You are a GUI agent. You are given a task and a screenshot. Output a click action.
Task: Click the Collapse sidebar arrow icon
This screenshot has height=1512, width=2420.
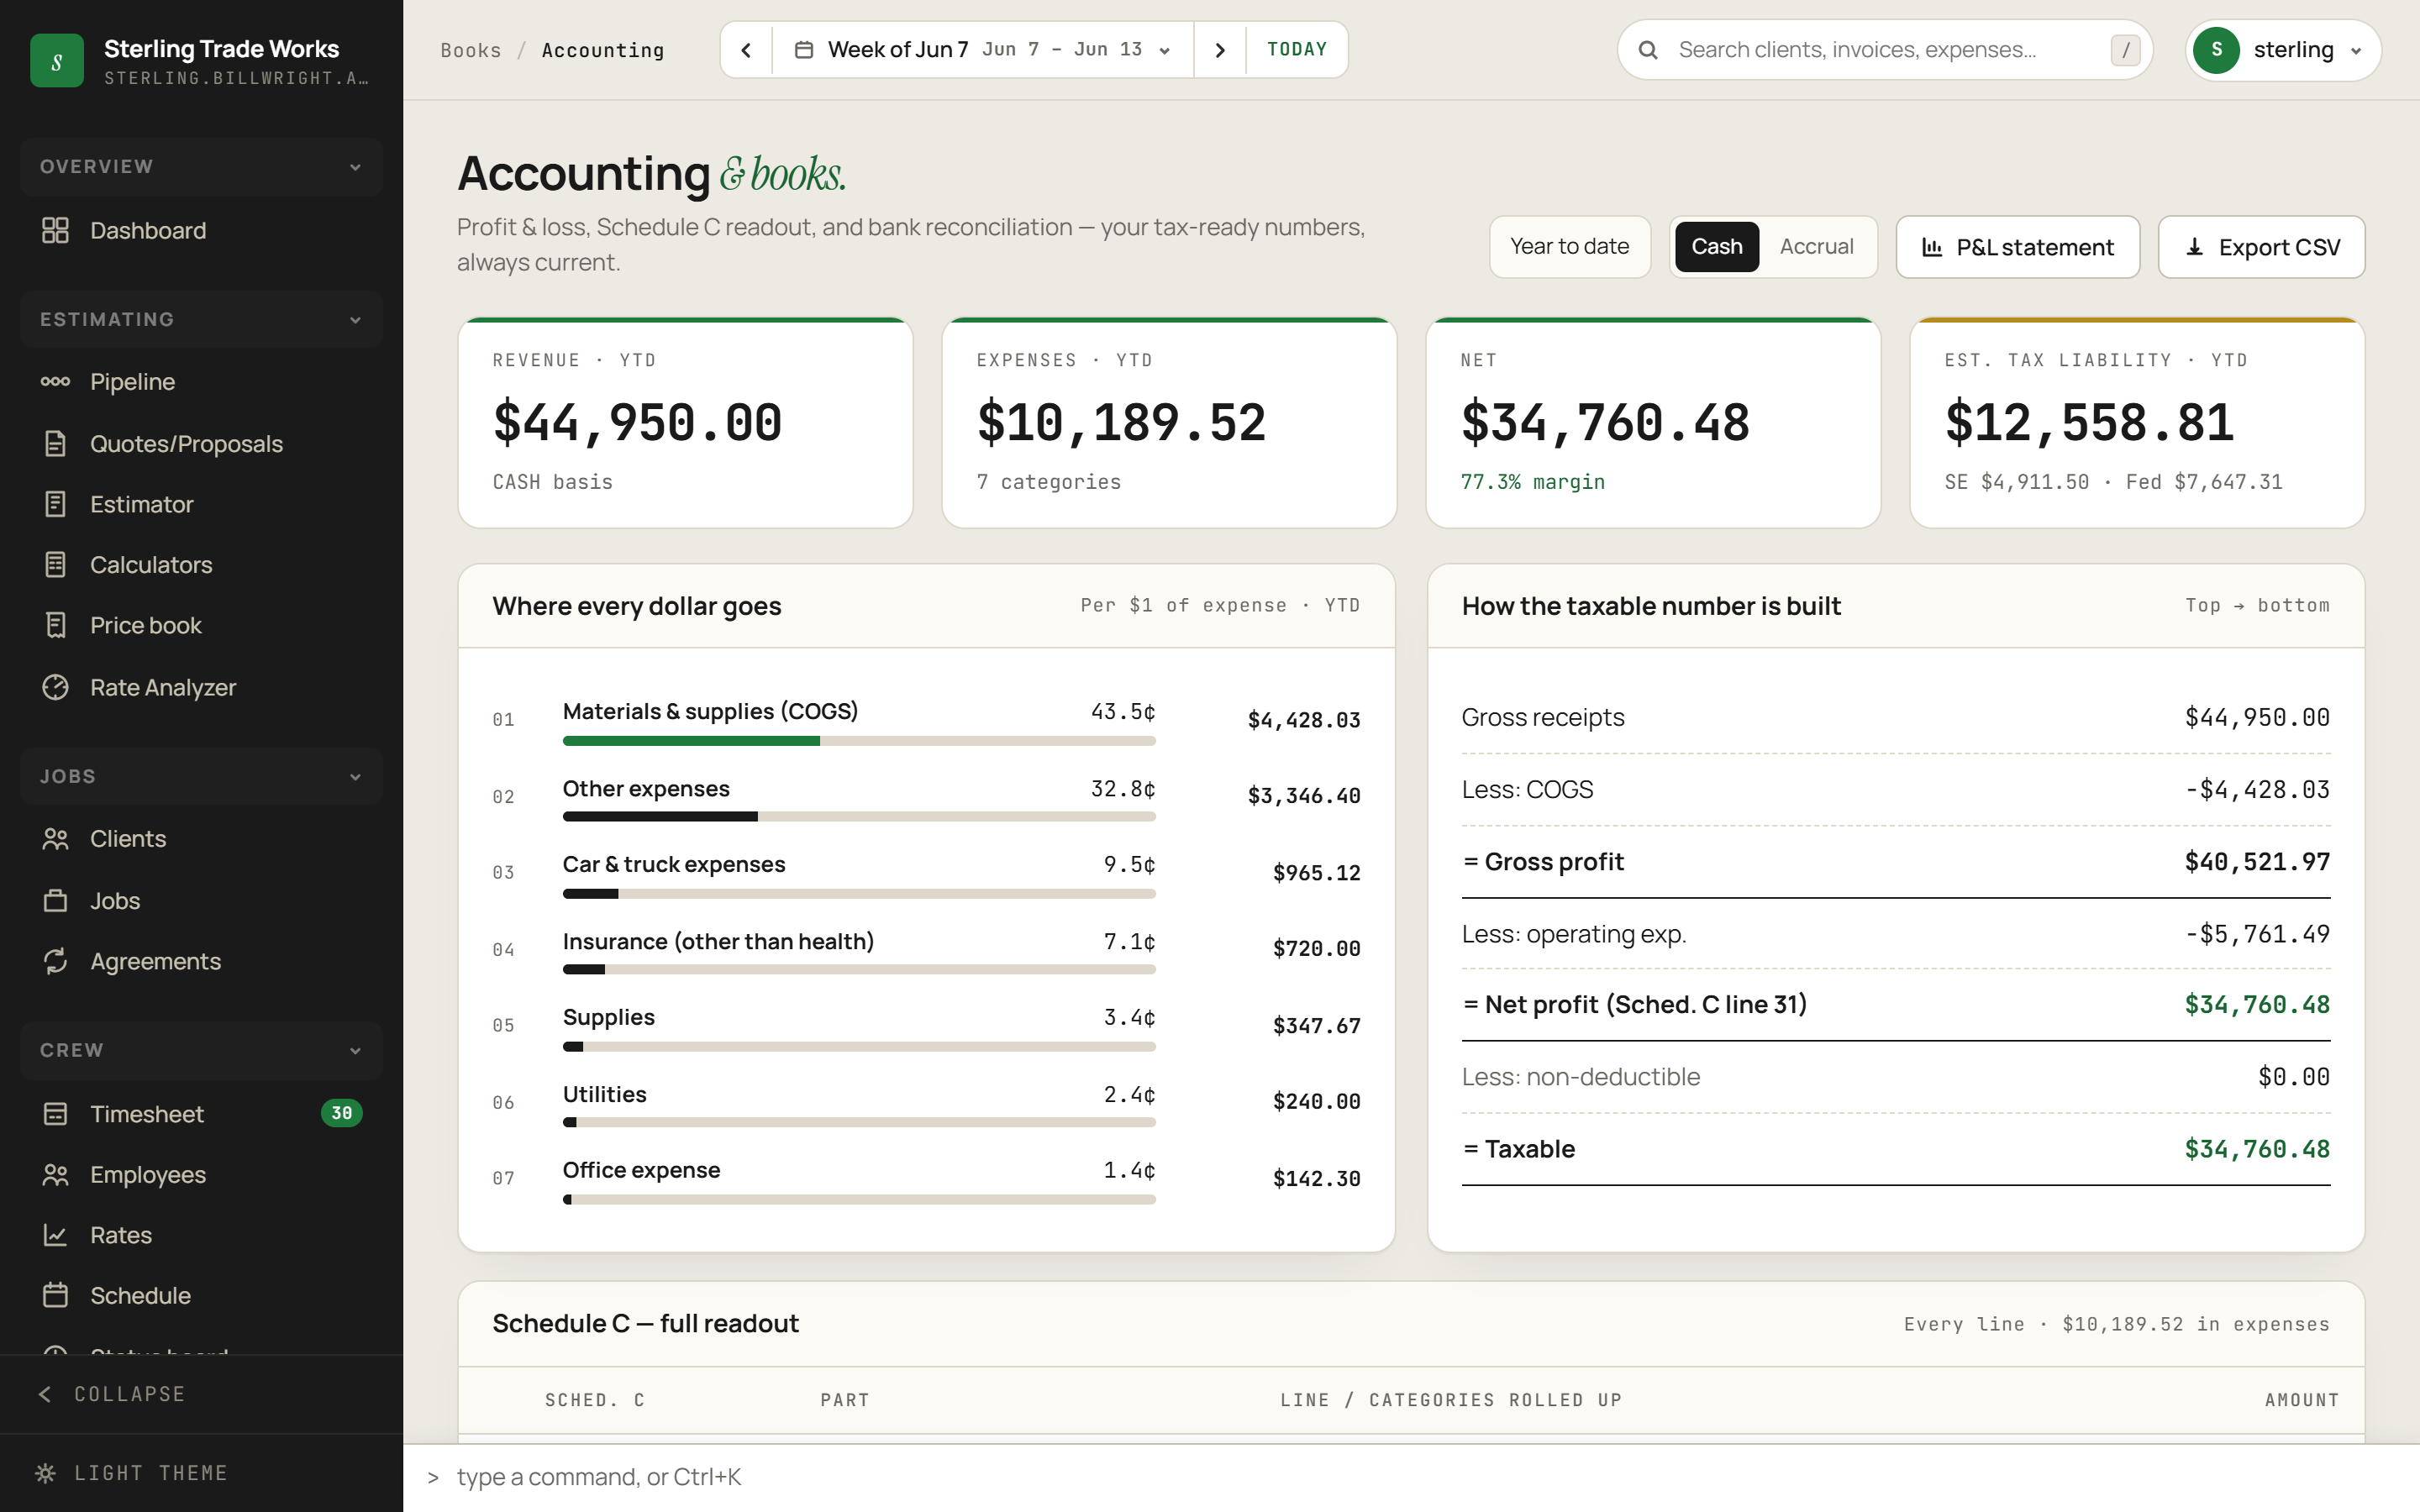pos(45,1394)
